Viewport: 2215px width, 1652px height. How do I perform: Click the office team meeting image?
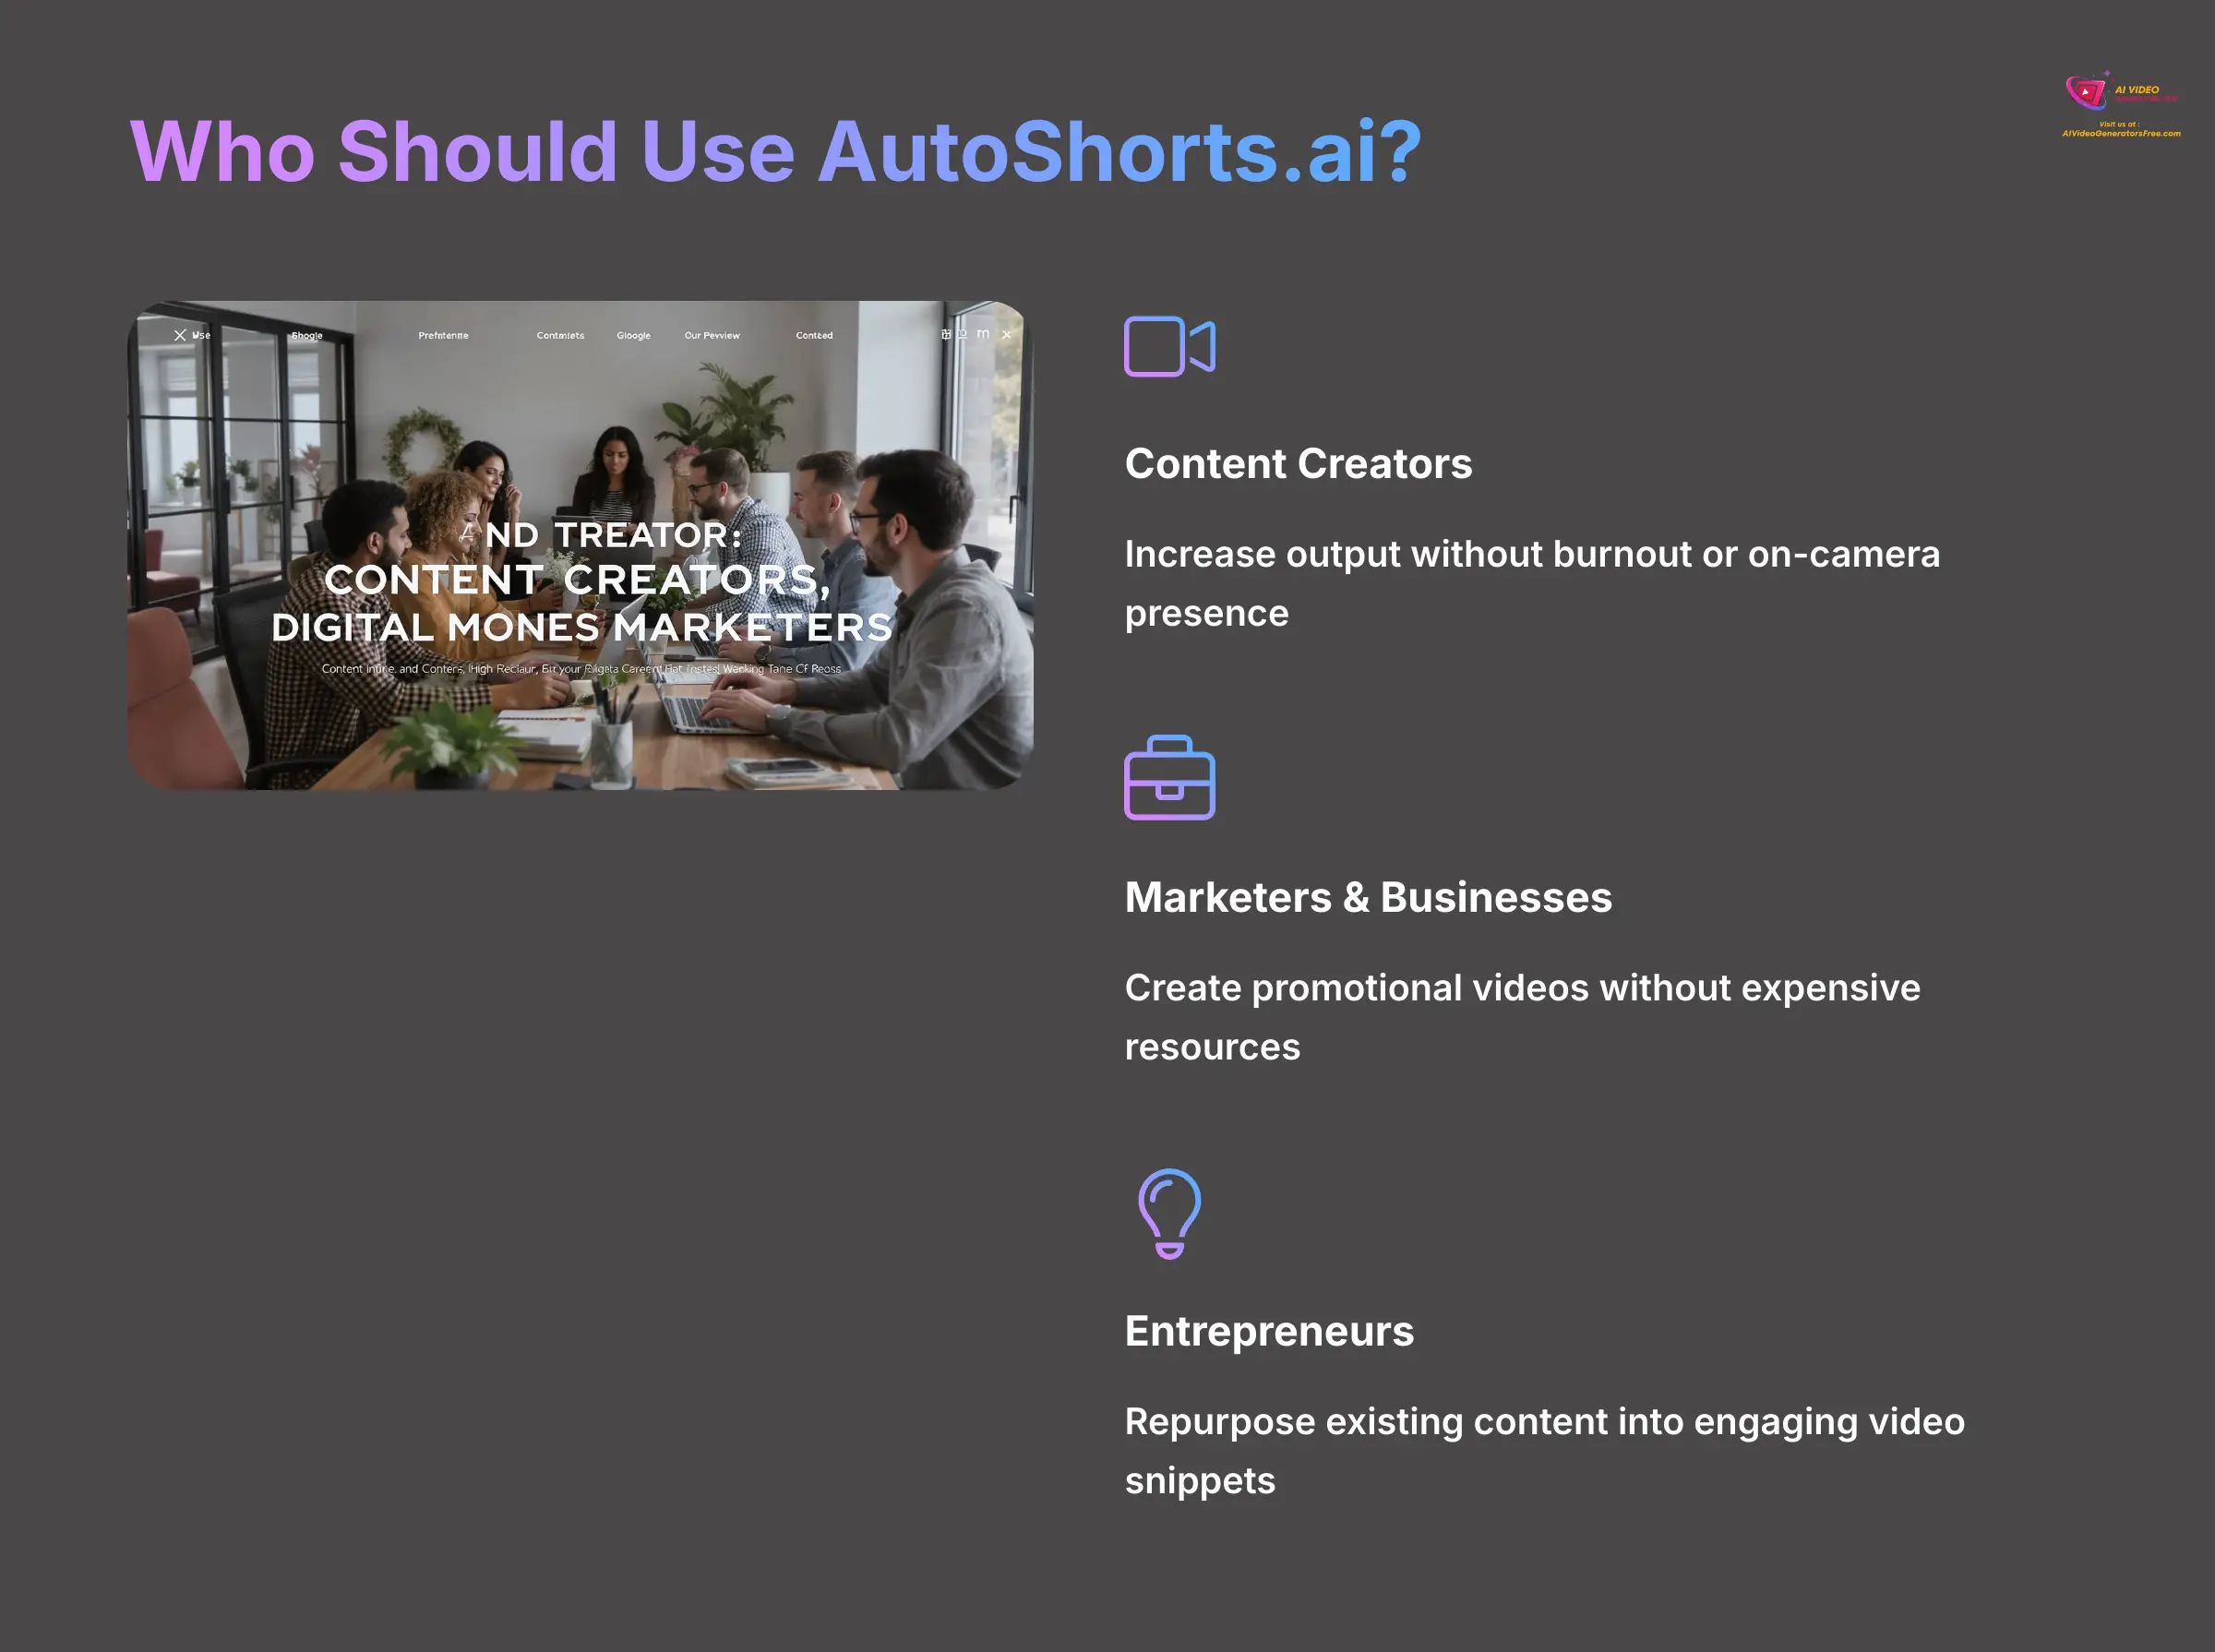(580, 545)
